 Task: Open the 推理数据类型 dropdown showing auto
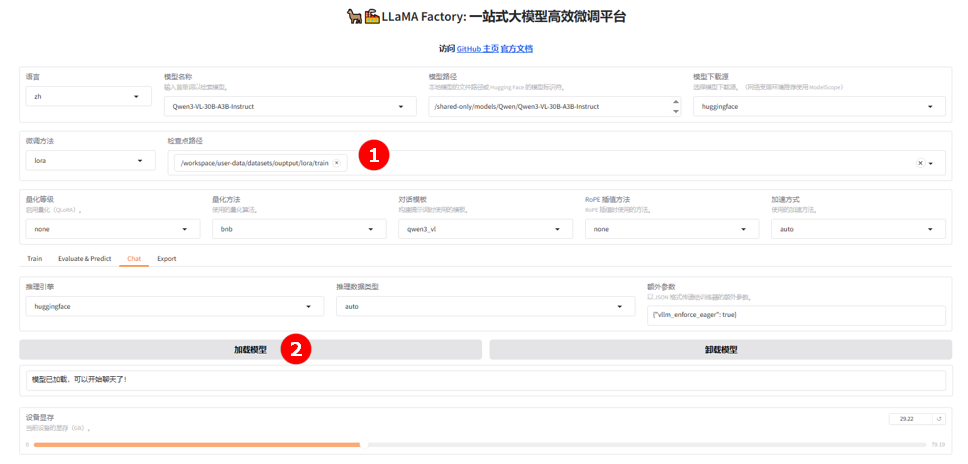click(x=485, y=306)
